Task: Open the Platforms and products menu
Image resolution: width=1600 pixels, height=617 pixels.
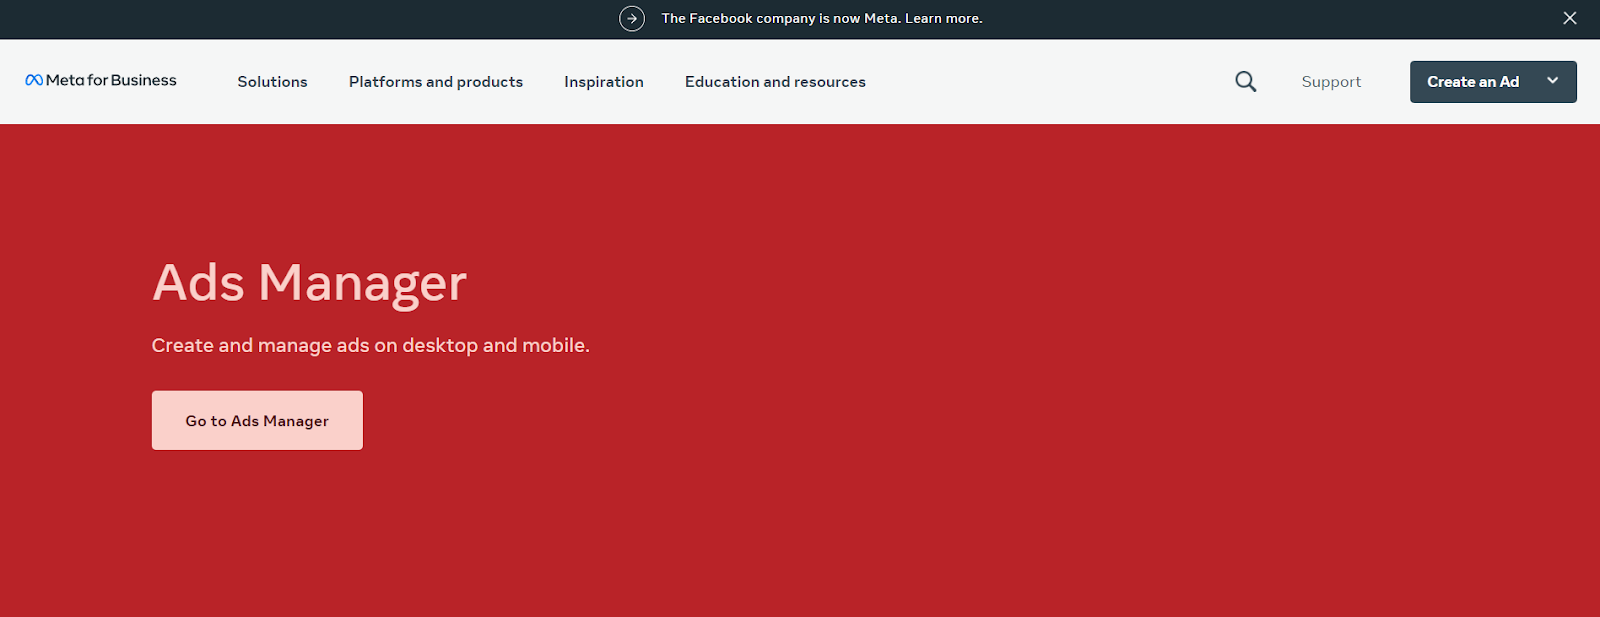Action: click(x=436, y=82)
